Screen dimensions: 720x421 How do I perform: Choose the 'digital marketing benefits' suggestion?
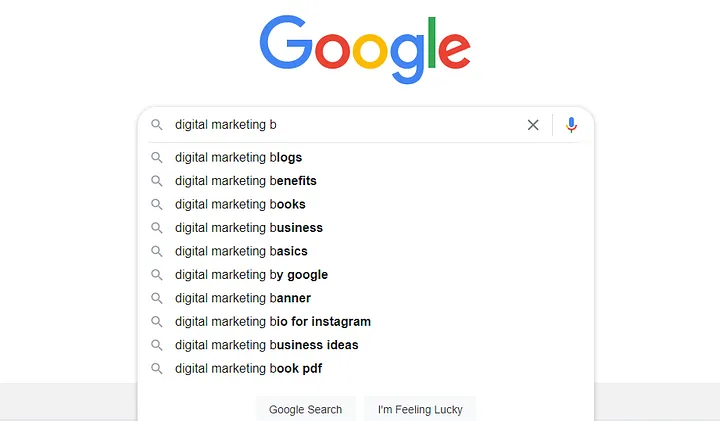point(245,181)
